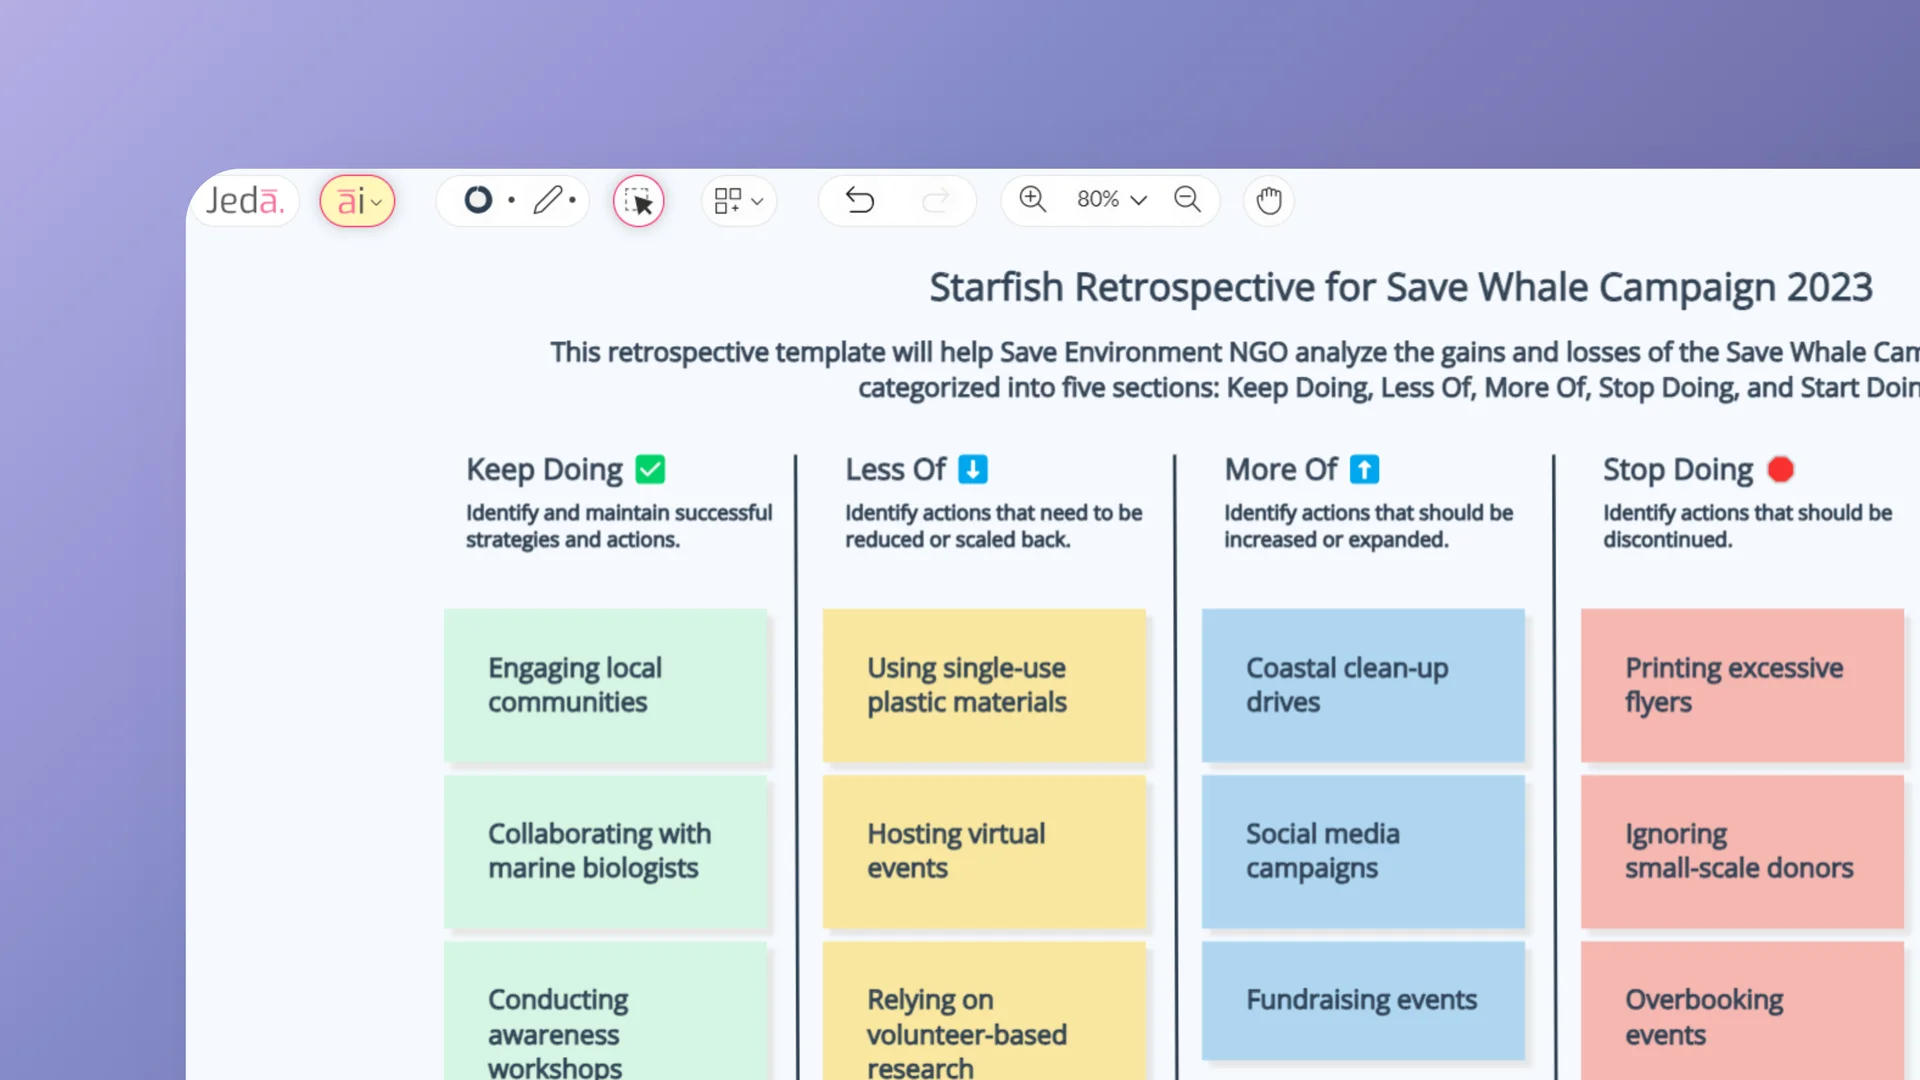1920x1080 pixels.
Task: Select the hand pan tool
Action: click(x=1268, y=201)
